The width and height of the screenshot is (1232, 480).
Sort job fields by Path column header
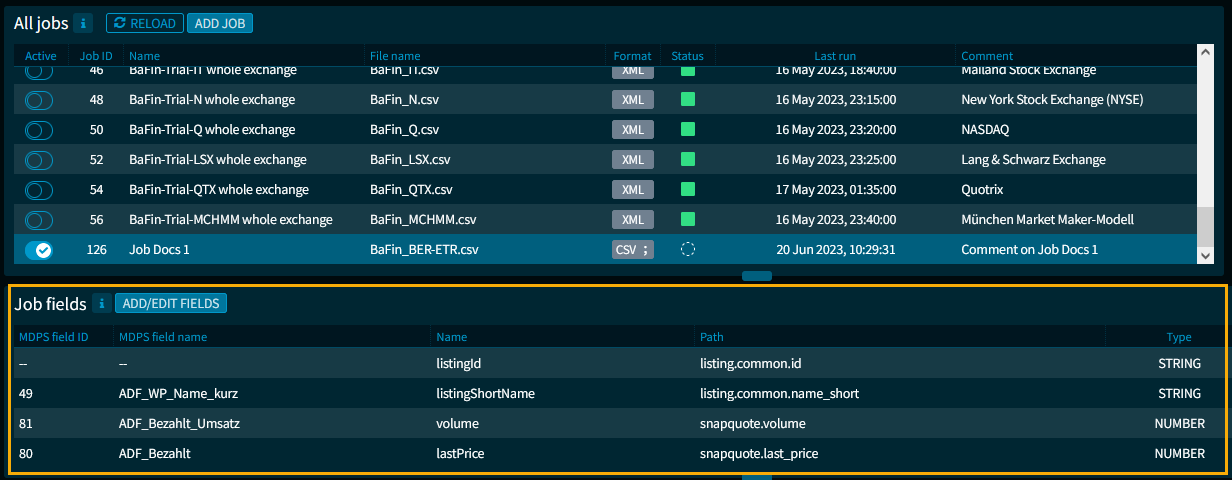tap(712, 337)
